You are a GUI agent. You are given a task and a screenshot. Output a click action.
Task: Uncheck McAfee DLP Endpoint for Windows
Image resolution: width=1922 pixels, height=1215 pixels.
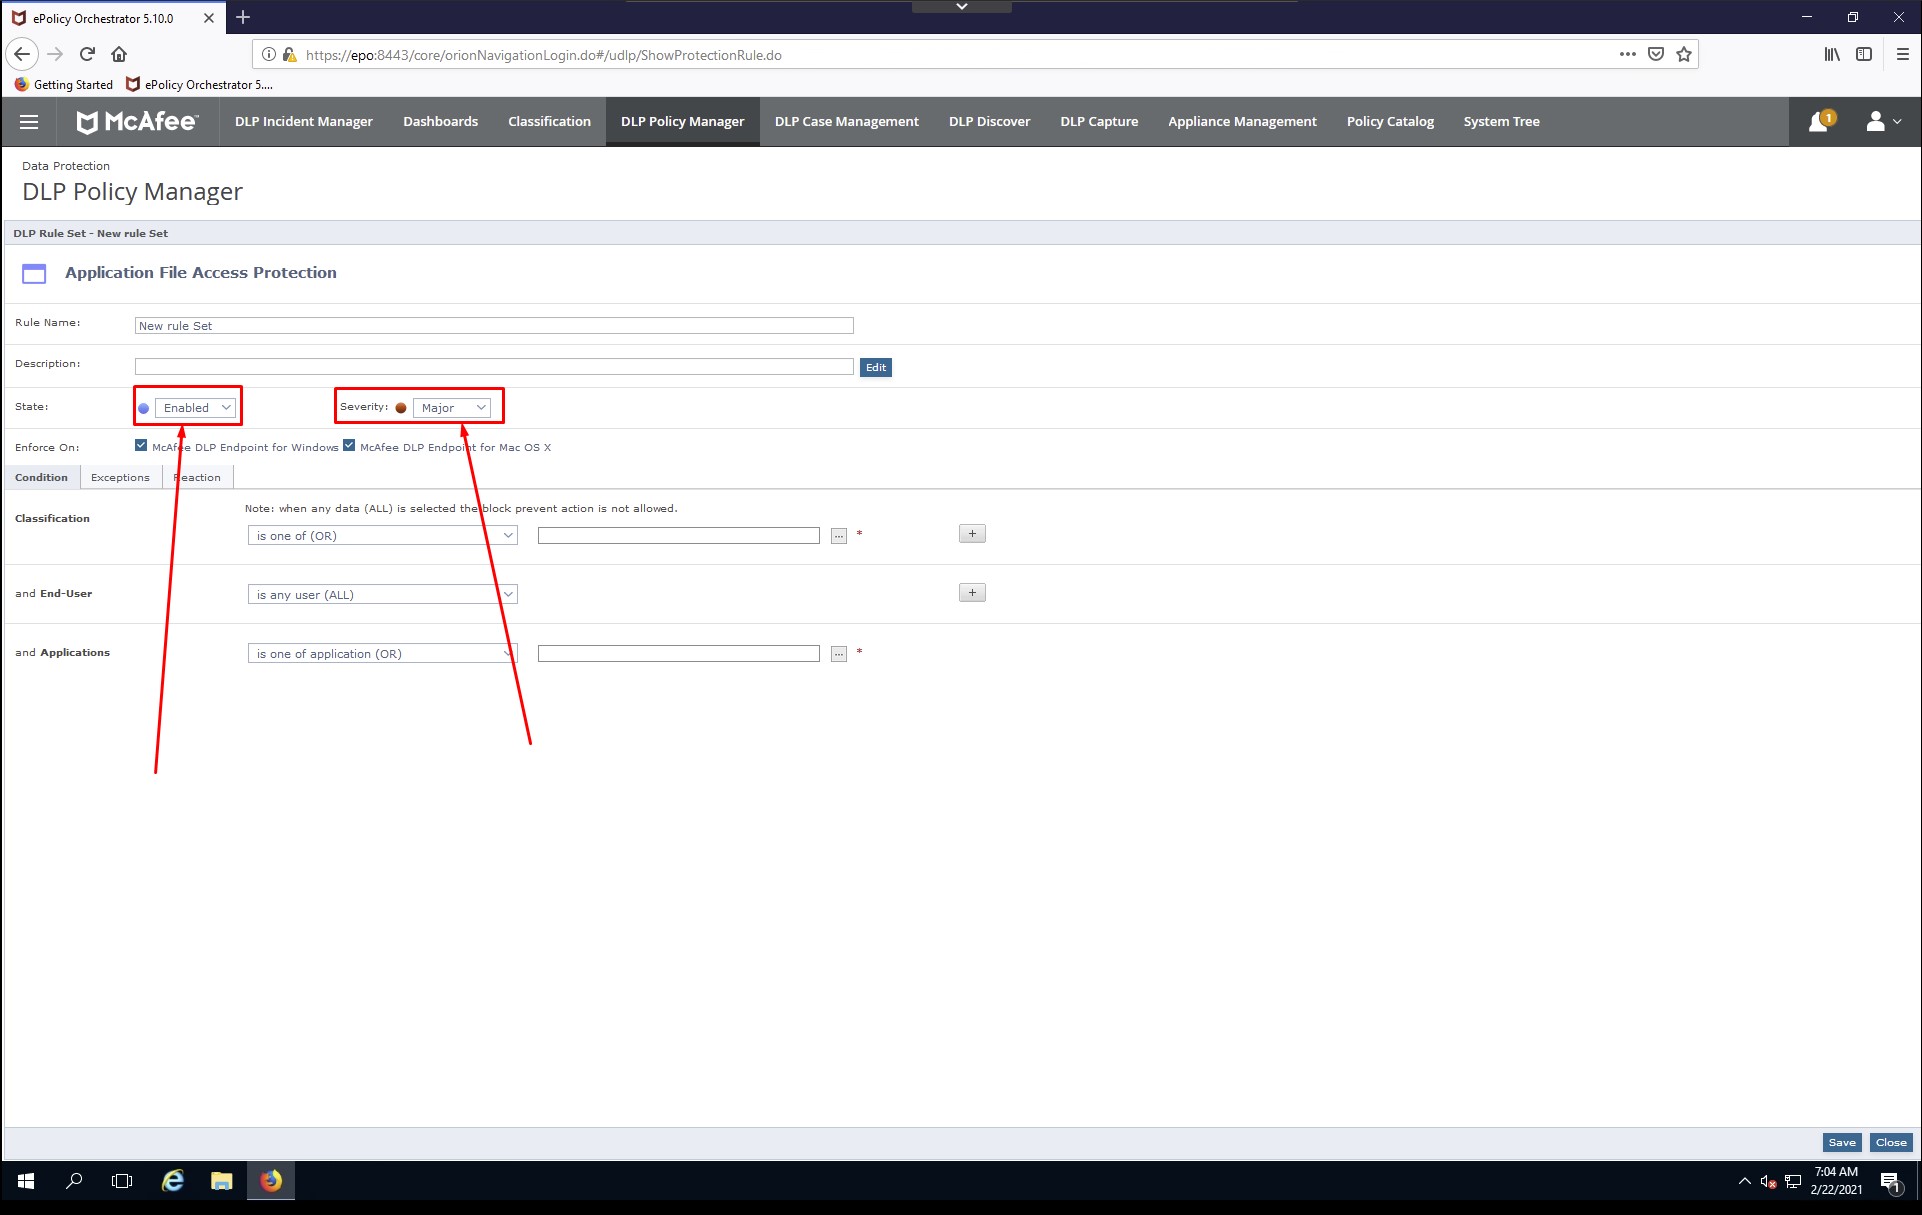pyautogui.click(x=141, y=446)
